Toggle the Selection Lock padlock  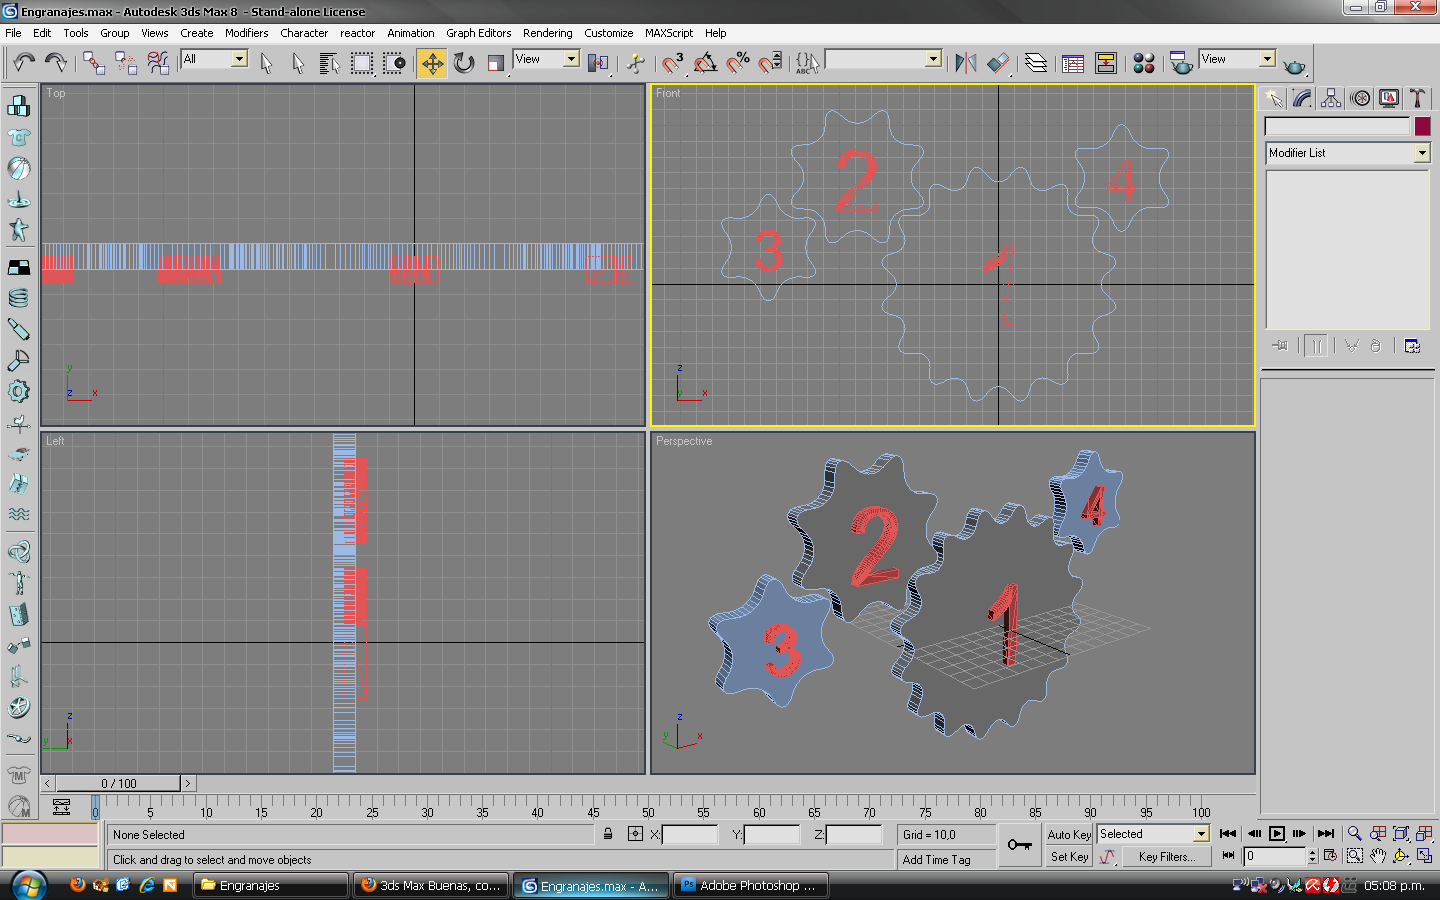click(x=608, y=834)
